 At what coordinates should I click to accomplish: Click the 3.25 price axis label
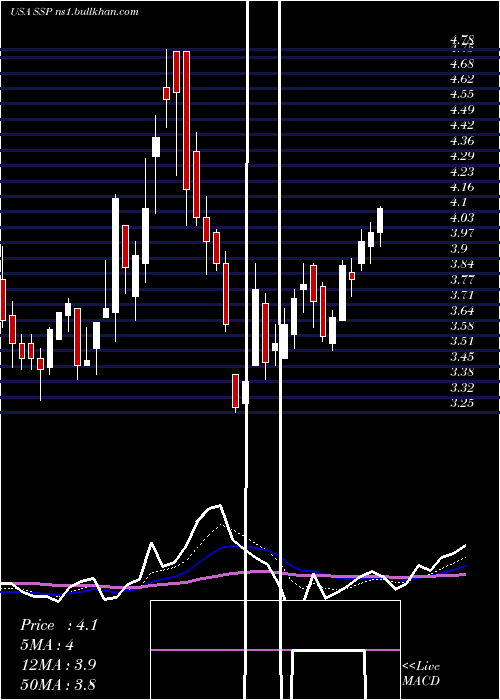[462, 403]
